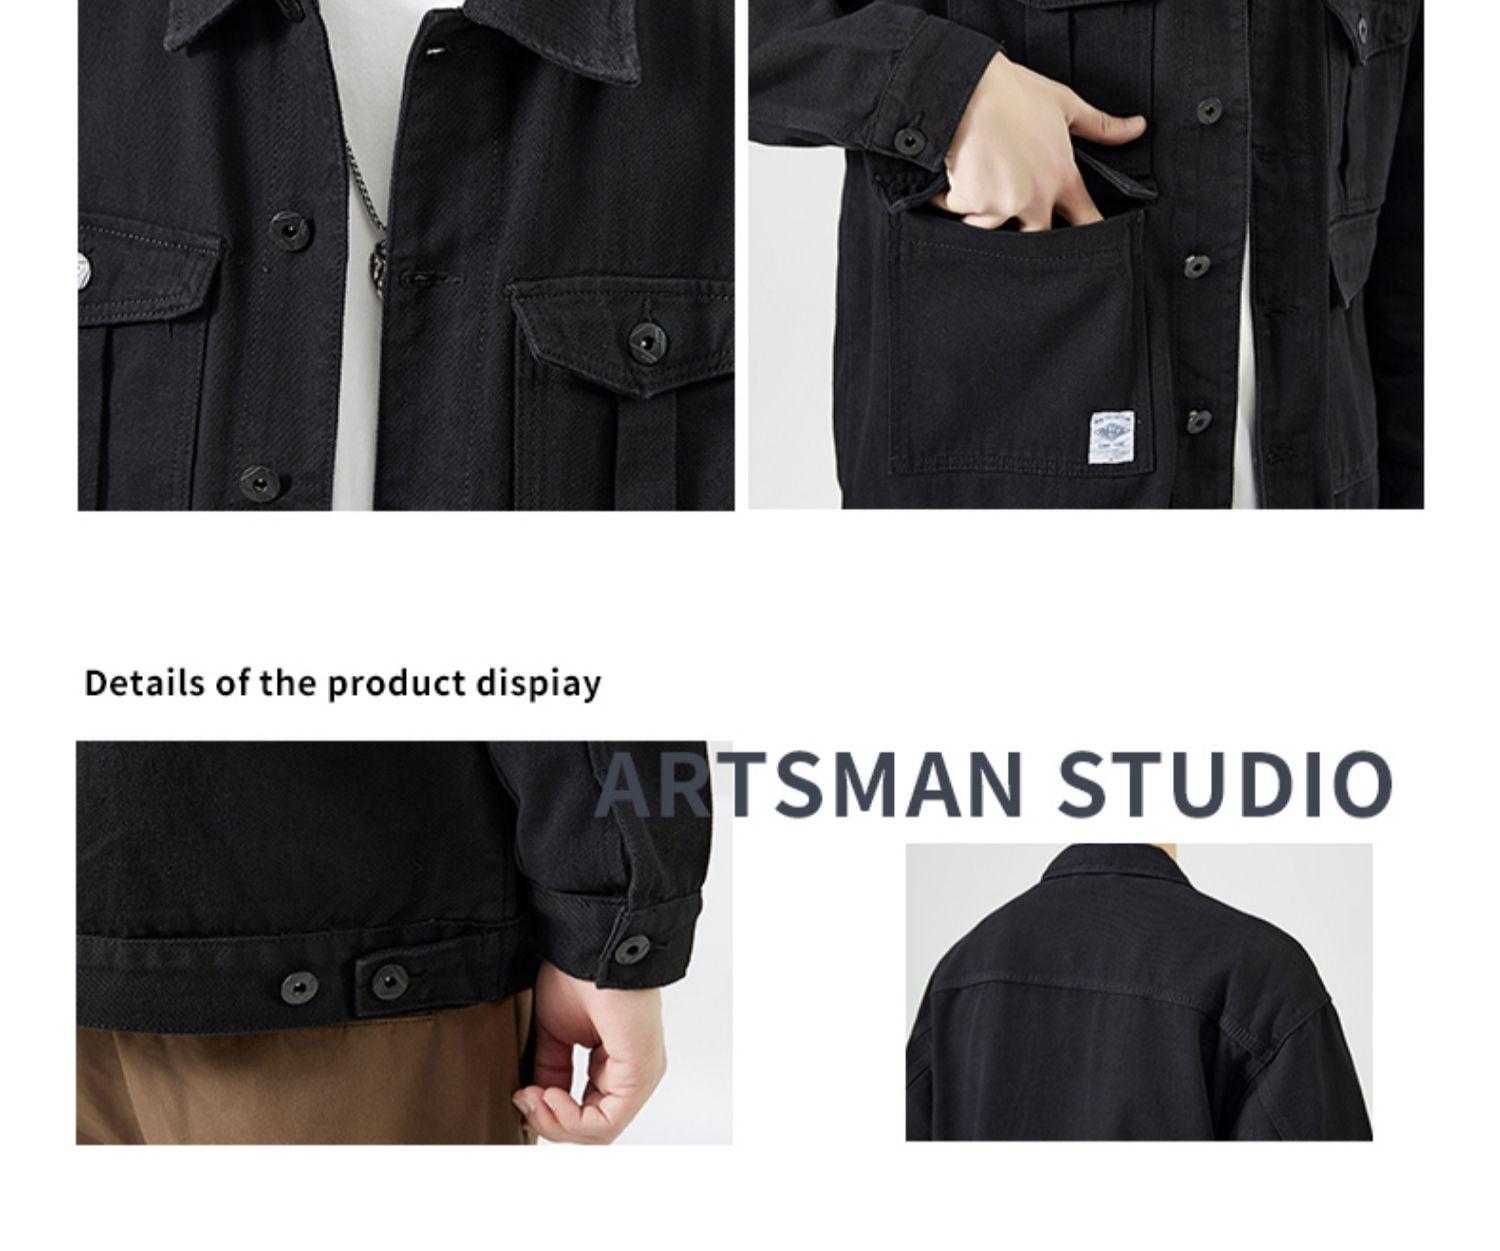
Task: Click the large square patch pocket
Action: click(x=1018, y=342)
